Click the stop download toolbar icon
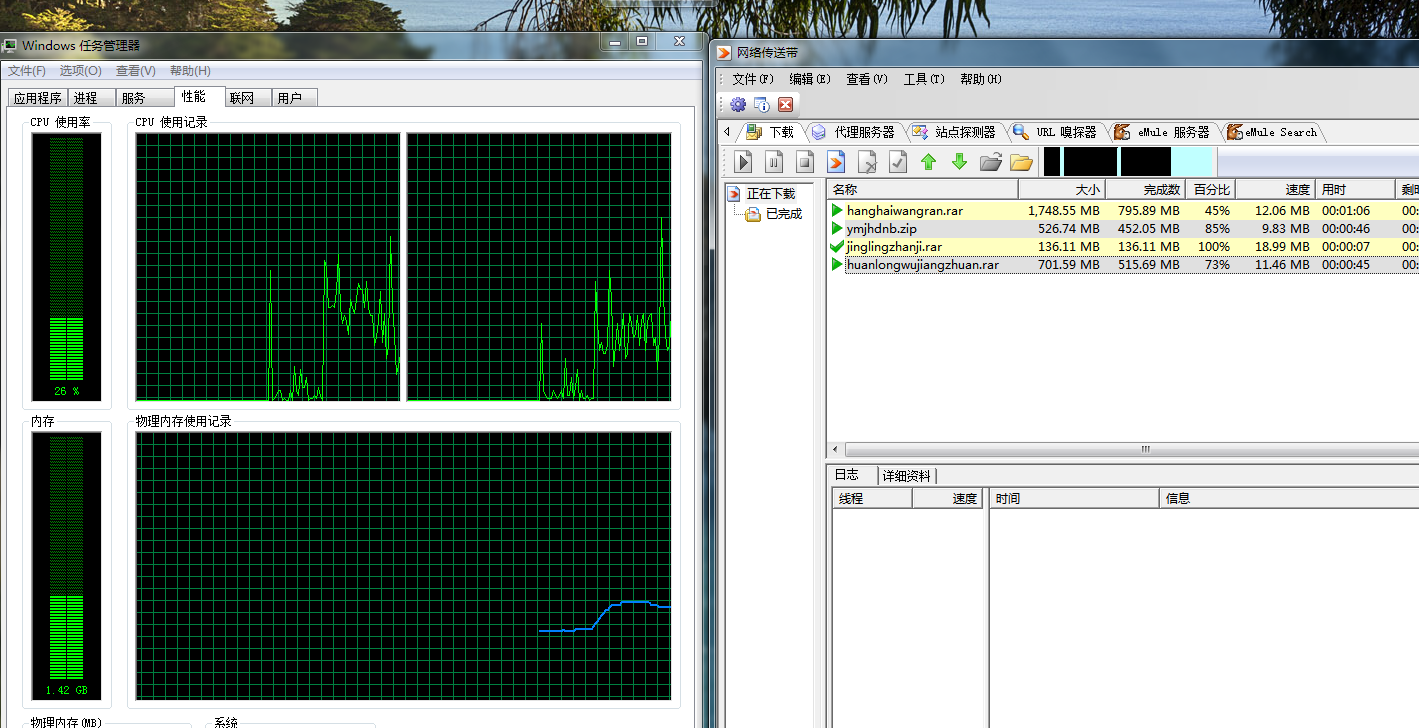The image size is (1419, 728). tap(805, 162)
